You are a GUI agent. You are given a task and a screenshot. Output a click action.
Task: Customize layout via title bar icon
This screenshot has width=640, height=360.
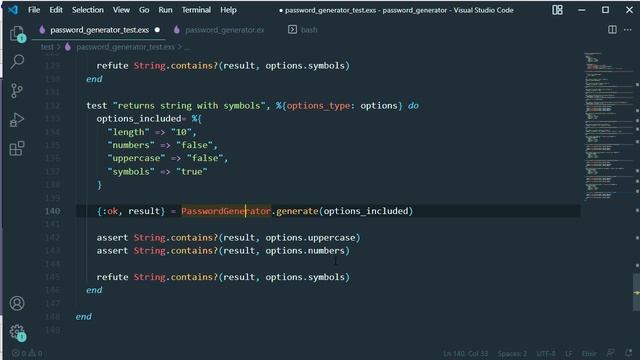557,10
